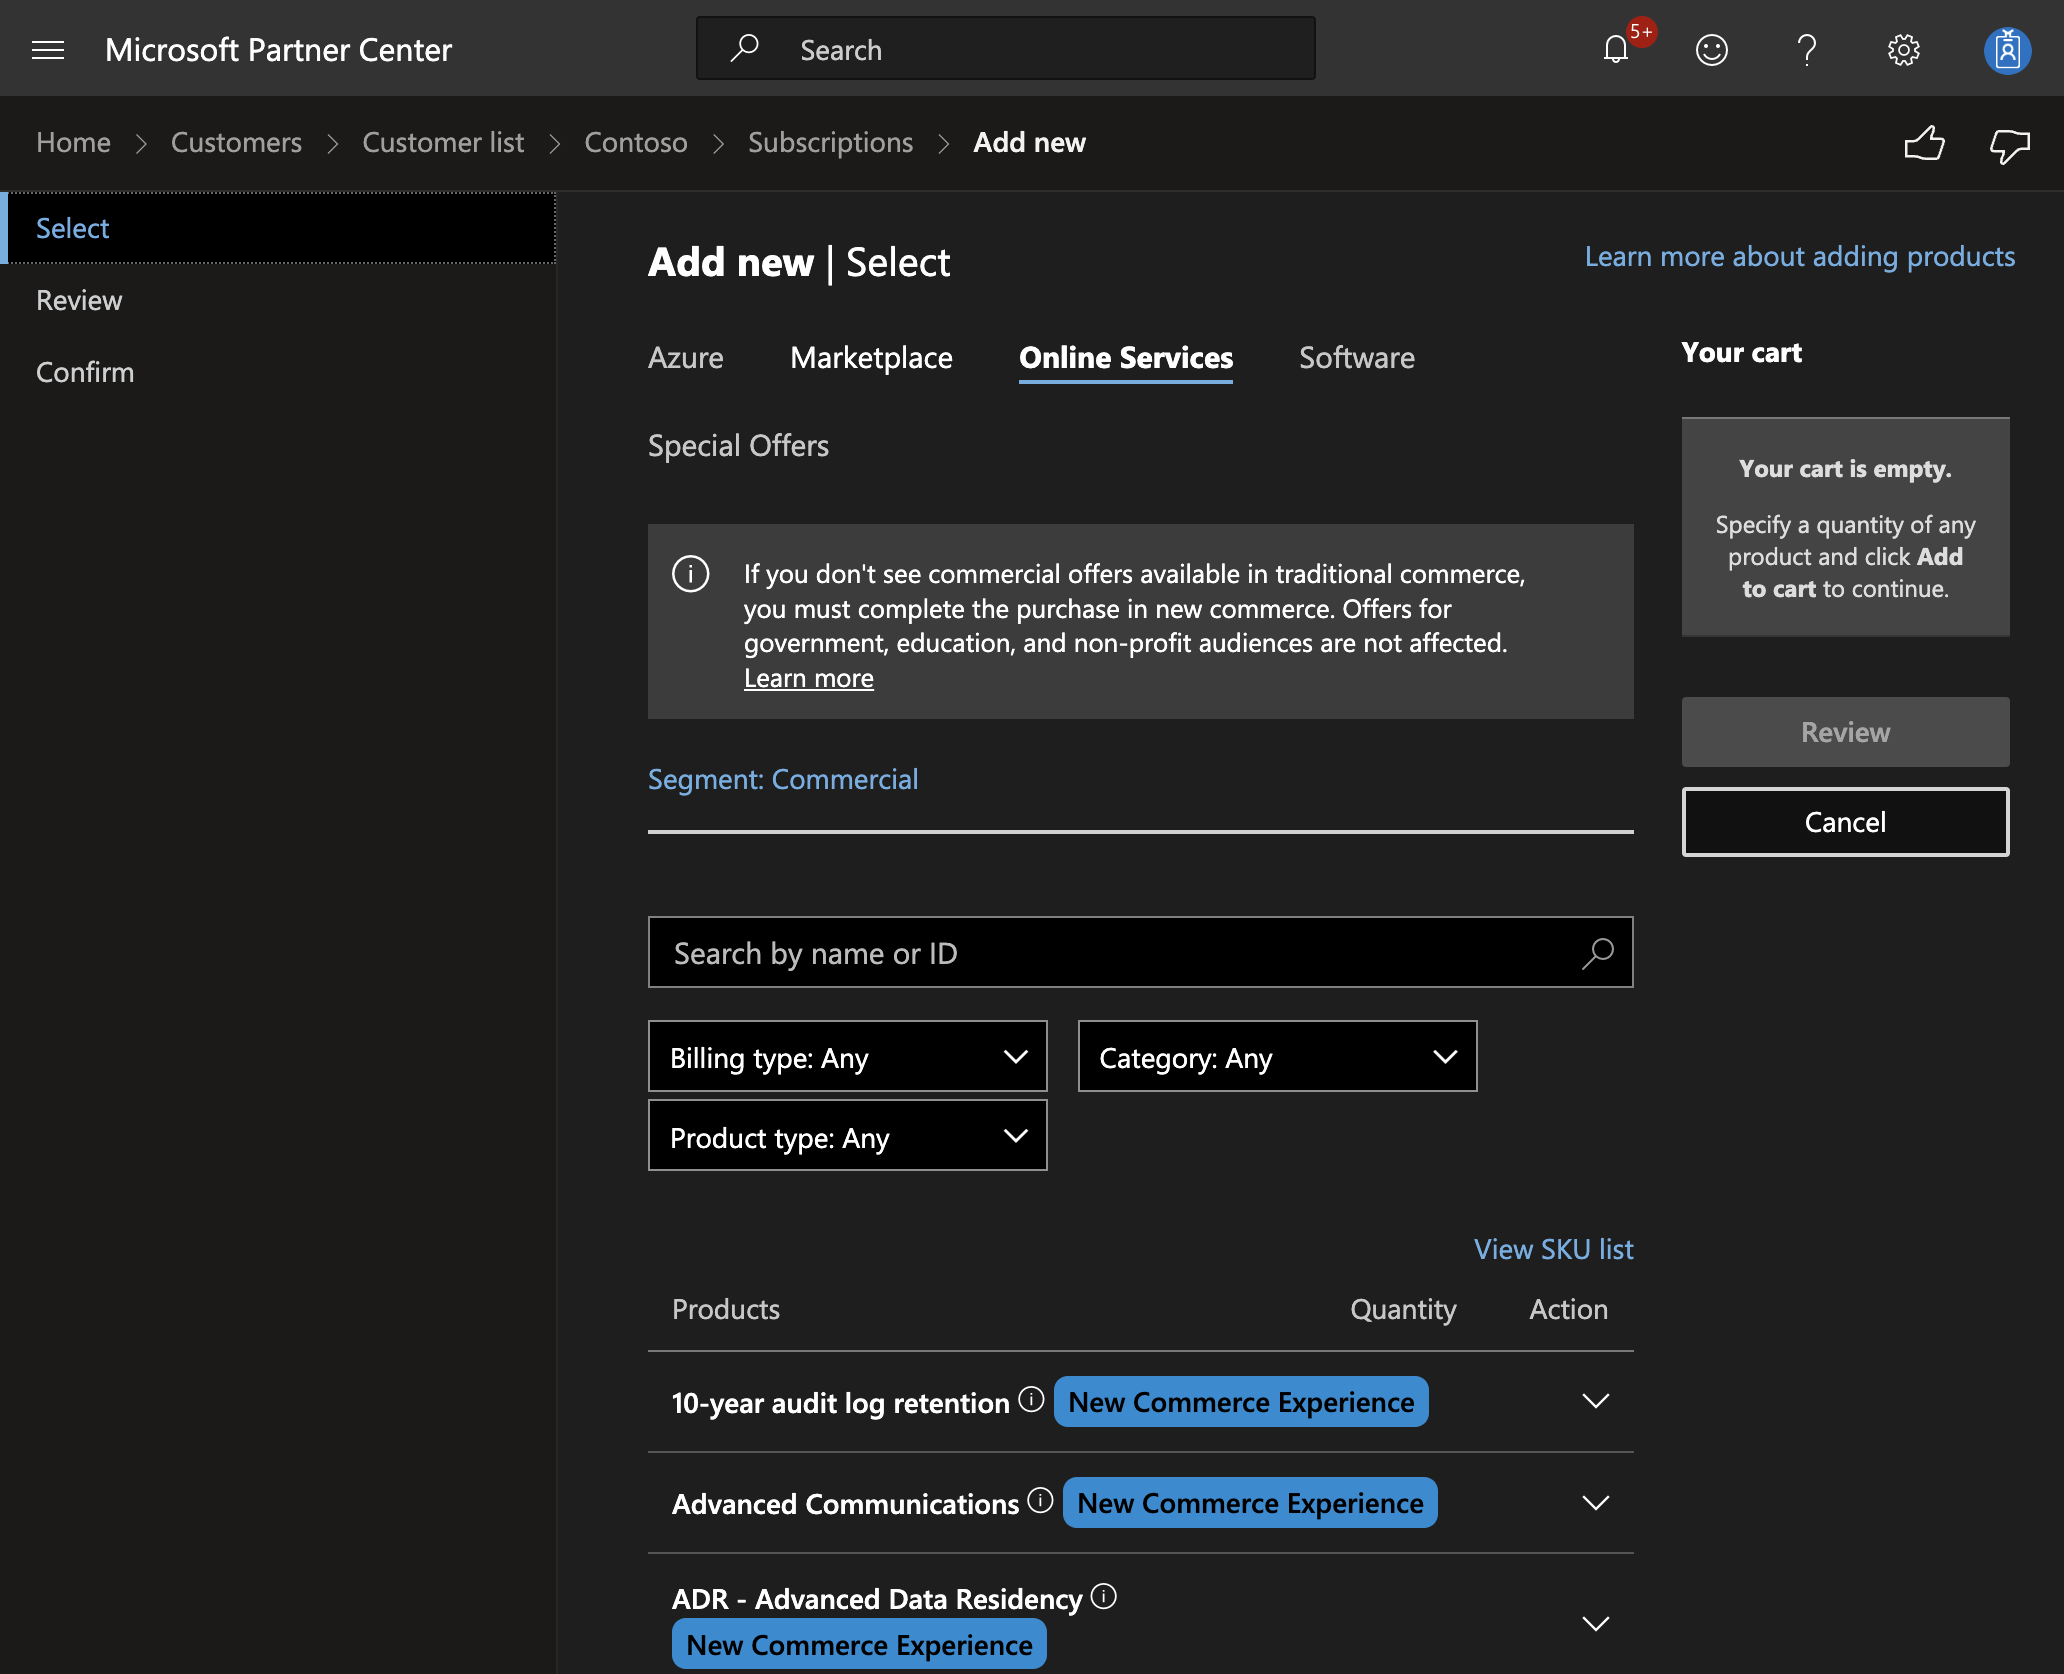Open the user account avatar
Viewport: 2064px width, 1674px height.
(2007, 50)
